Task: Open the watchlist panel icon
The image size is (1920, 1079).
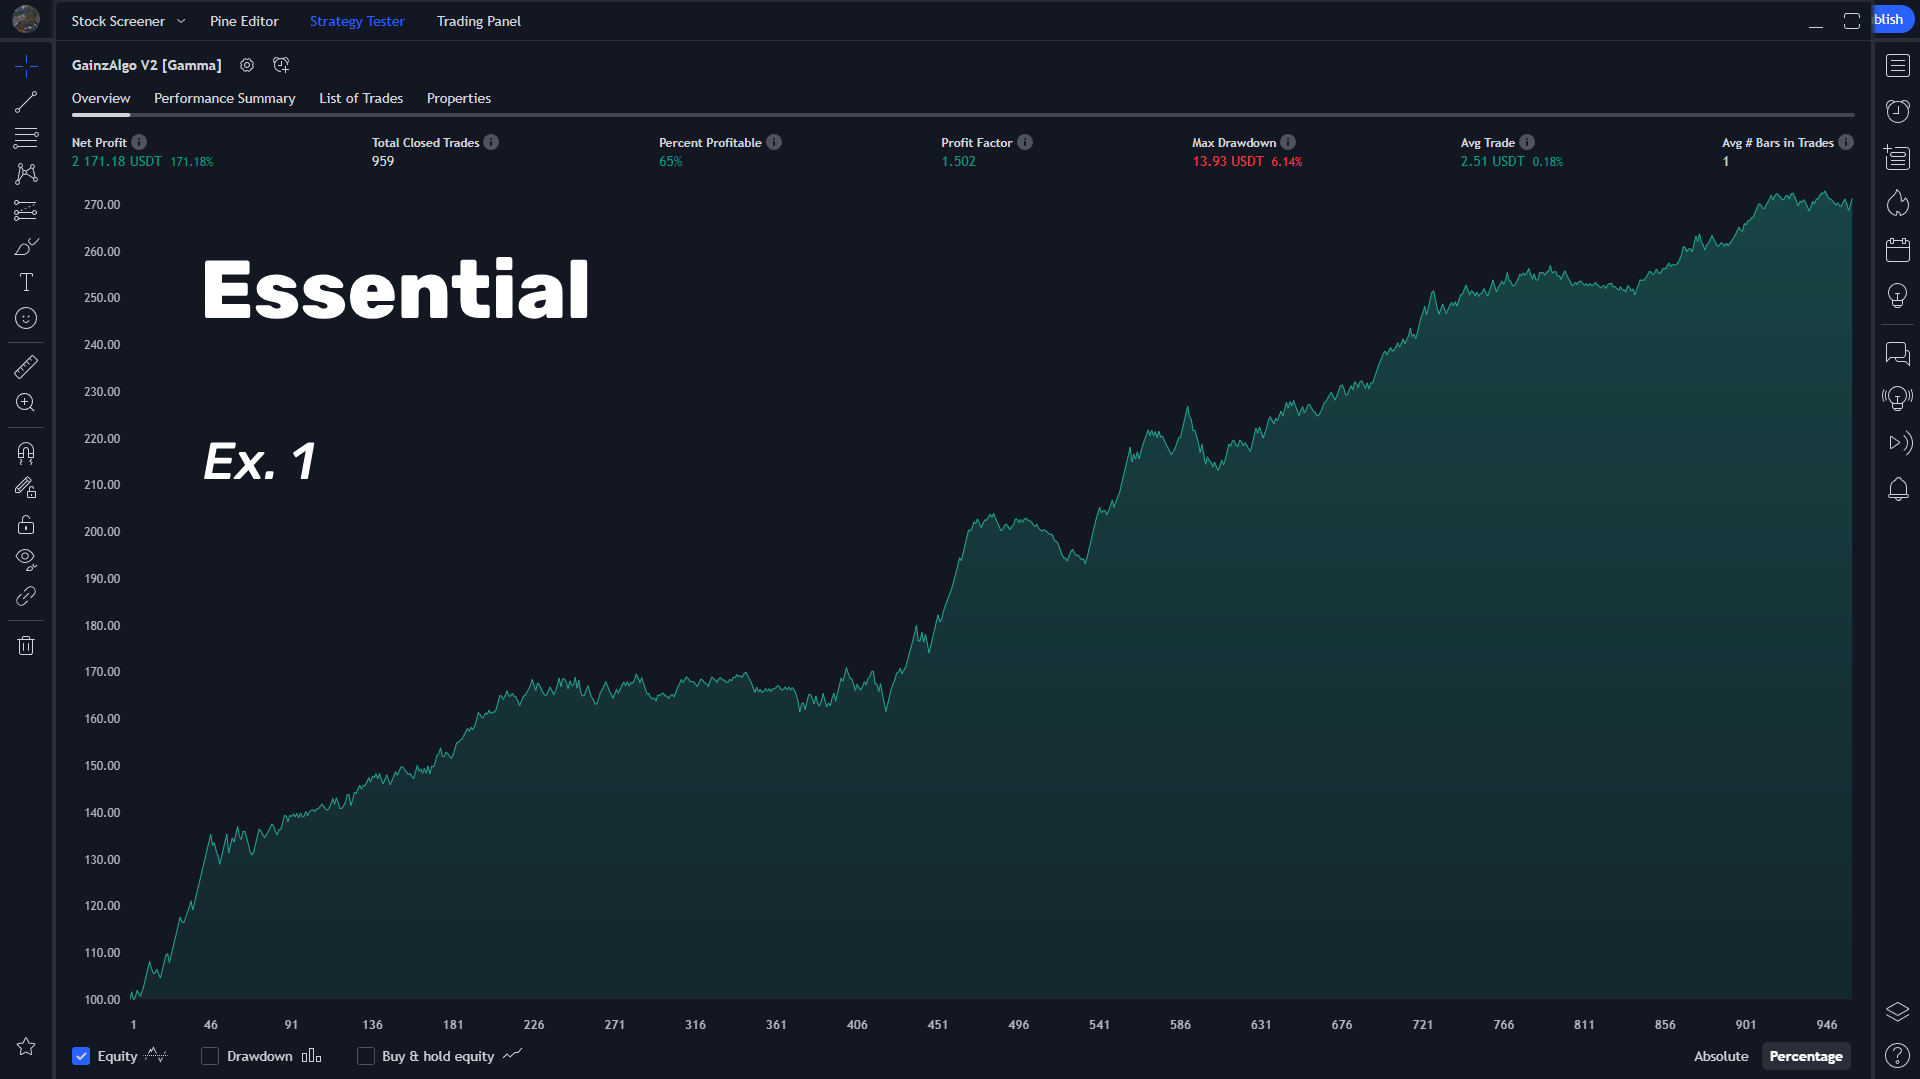Action: tap(1897, 66)
